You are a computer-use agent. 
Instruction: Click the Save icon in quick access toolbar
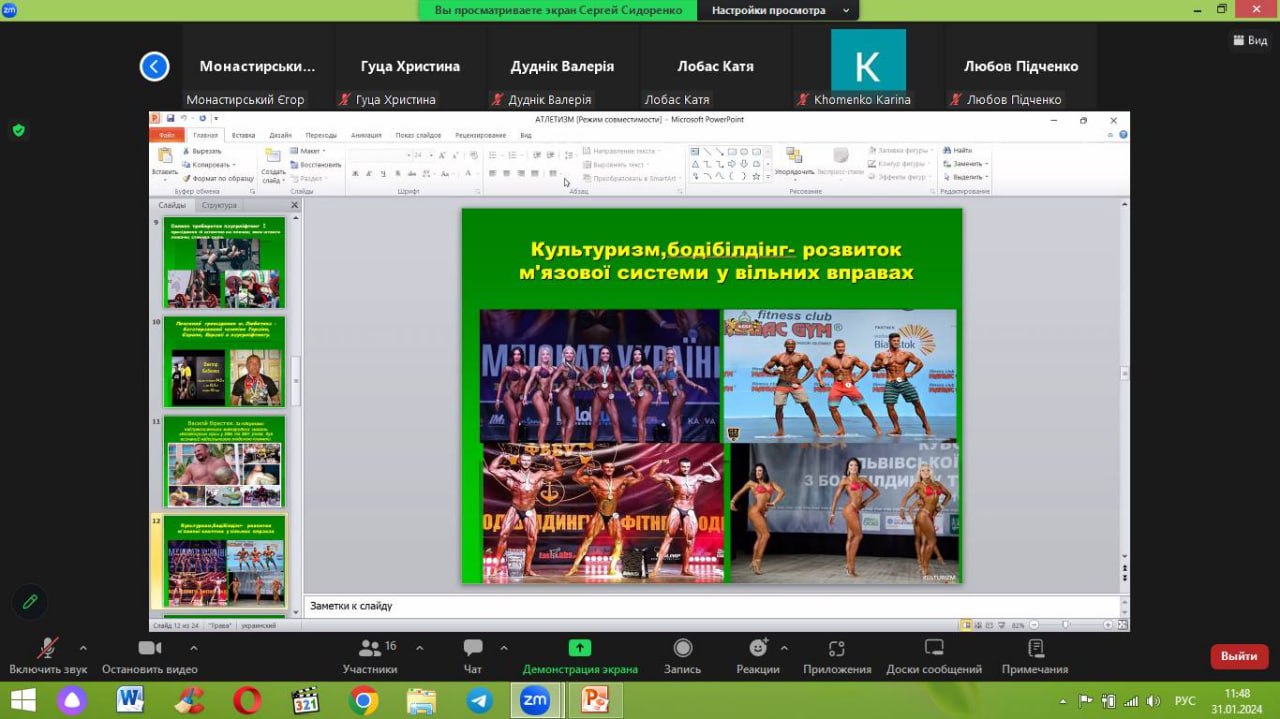pos(170,119)
